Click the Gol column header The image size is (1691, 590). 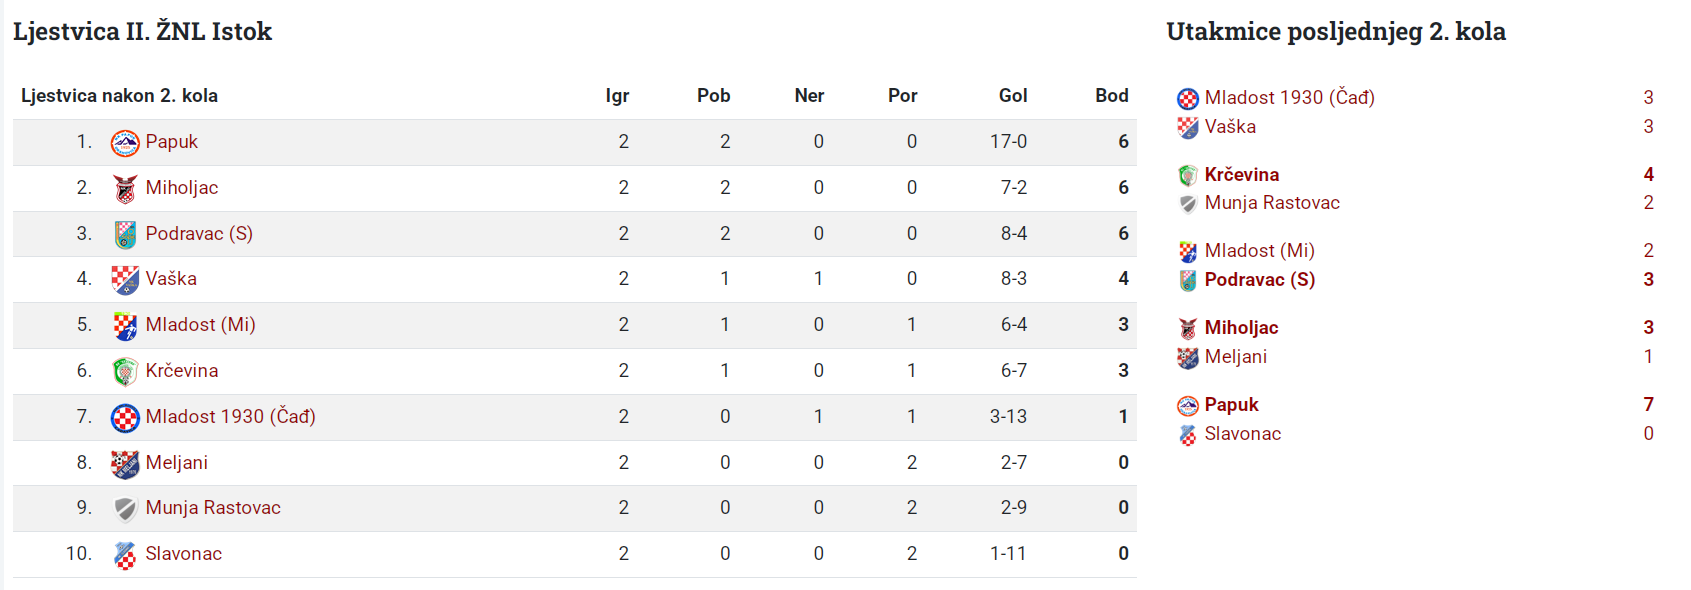click(1013, 96)
